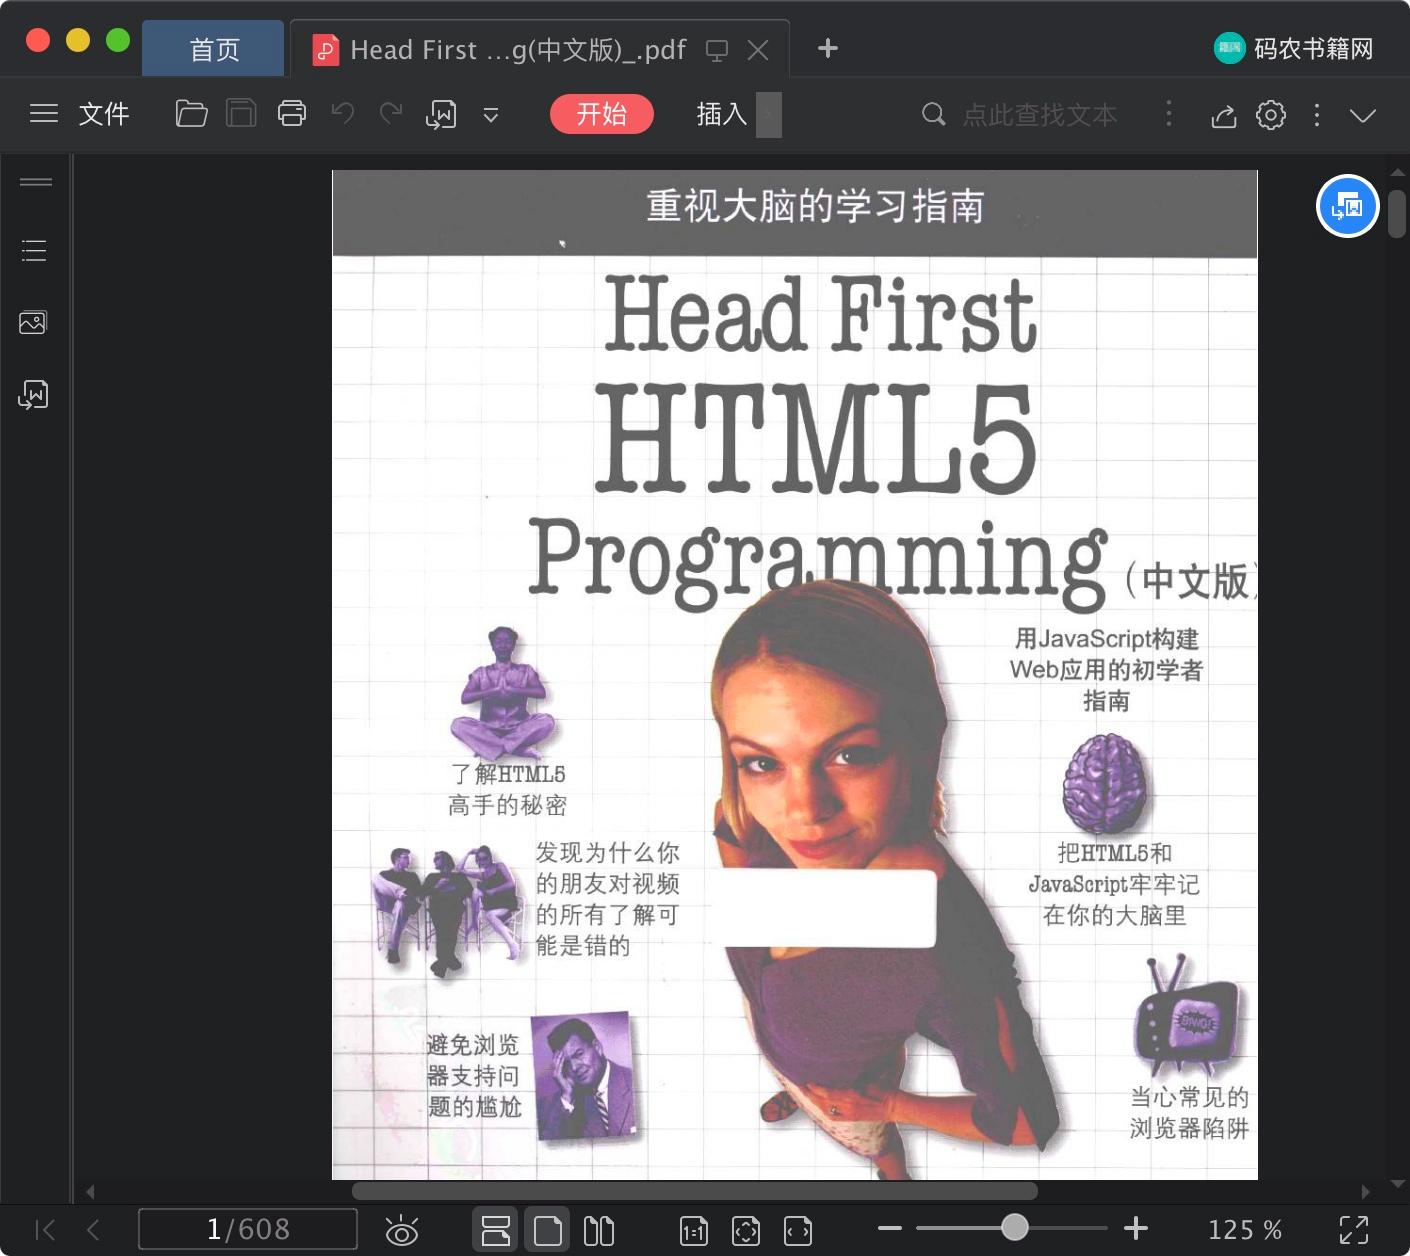Go to previous page arrow
Viewport: 1410px width, 1256px height.
[93, 1229]
